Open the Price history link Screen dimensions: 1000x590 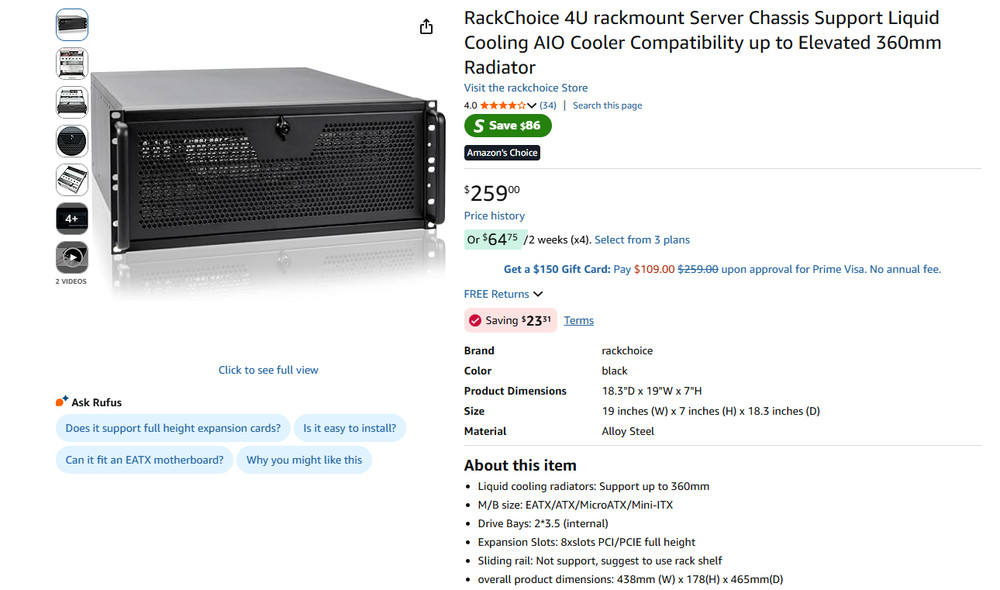pos(494,215)
